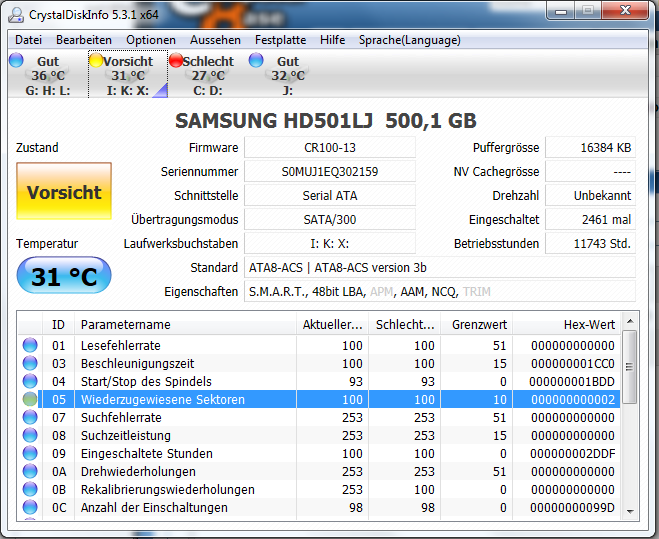Open the Bearbeiten menu

(84, 40)
